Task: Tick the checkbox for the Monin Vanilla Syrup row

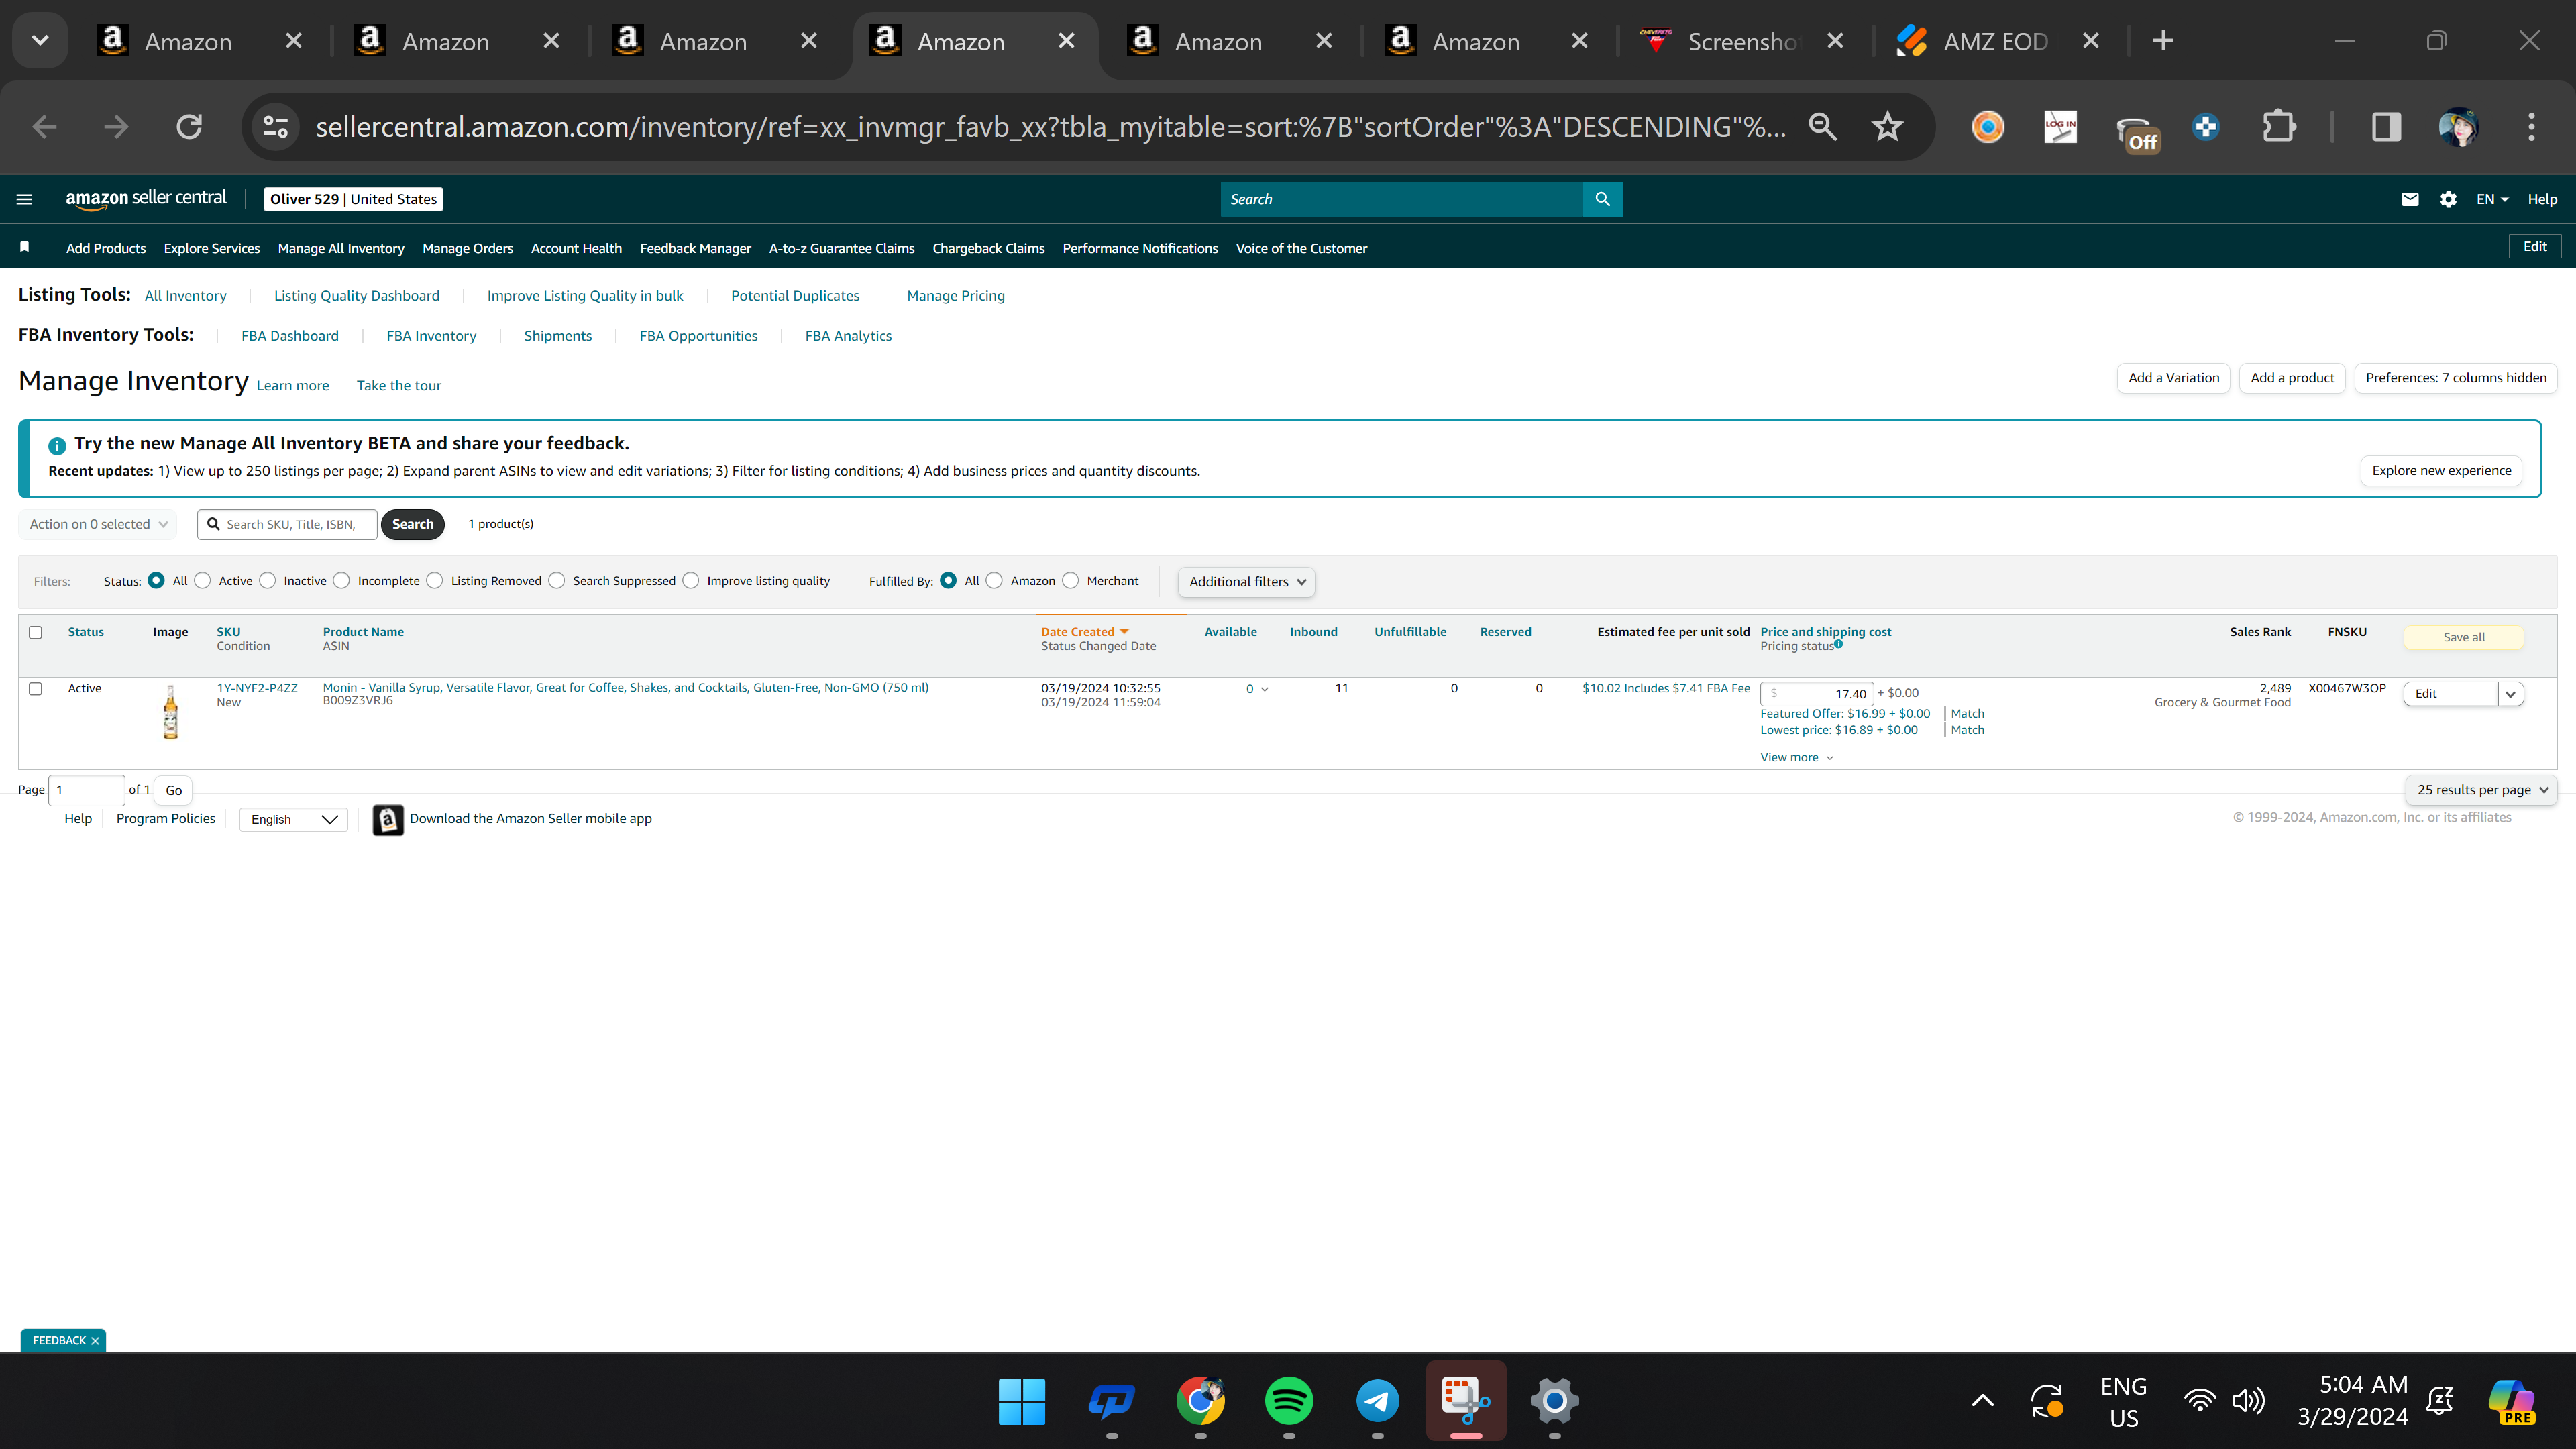Action: click(x=36, y=689)
